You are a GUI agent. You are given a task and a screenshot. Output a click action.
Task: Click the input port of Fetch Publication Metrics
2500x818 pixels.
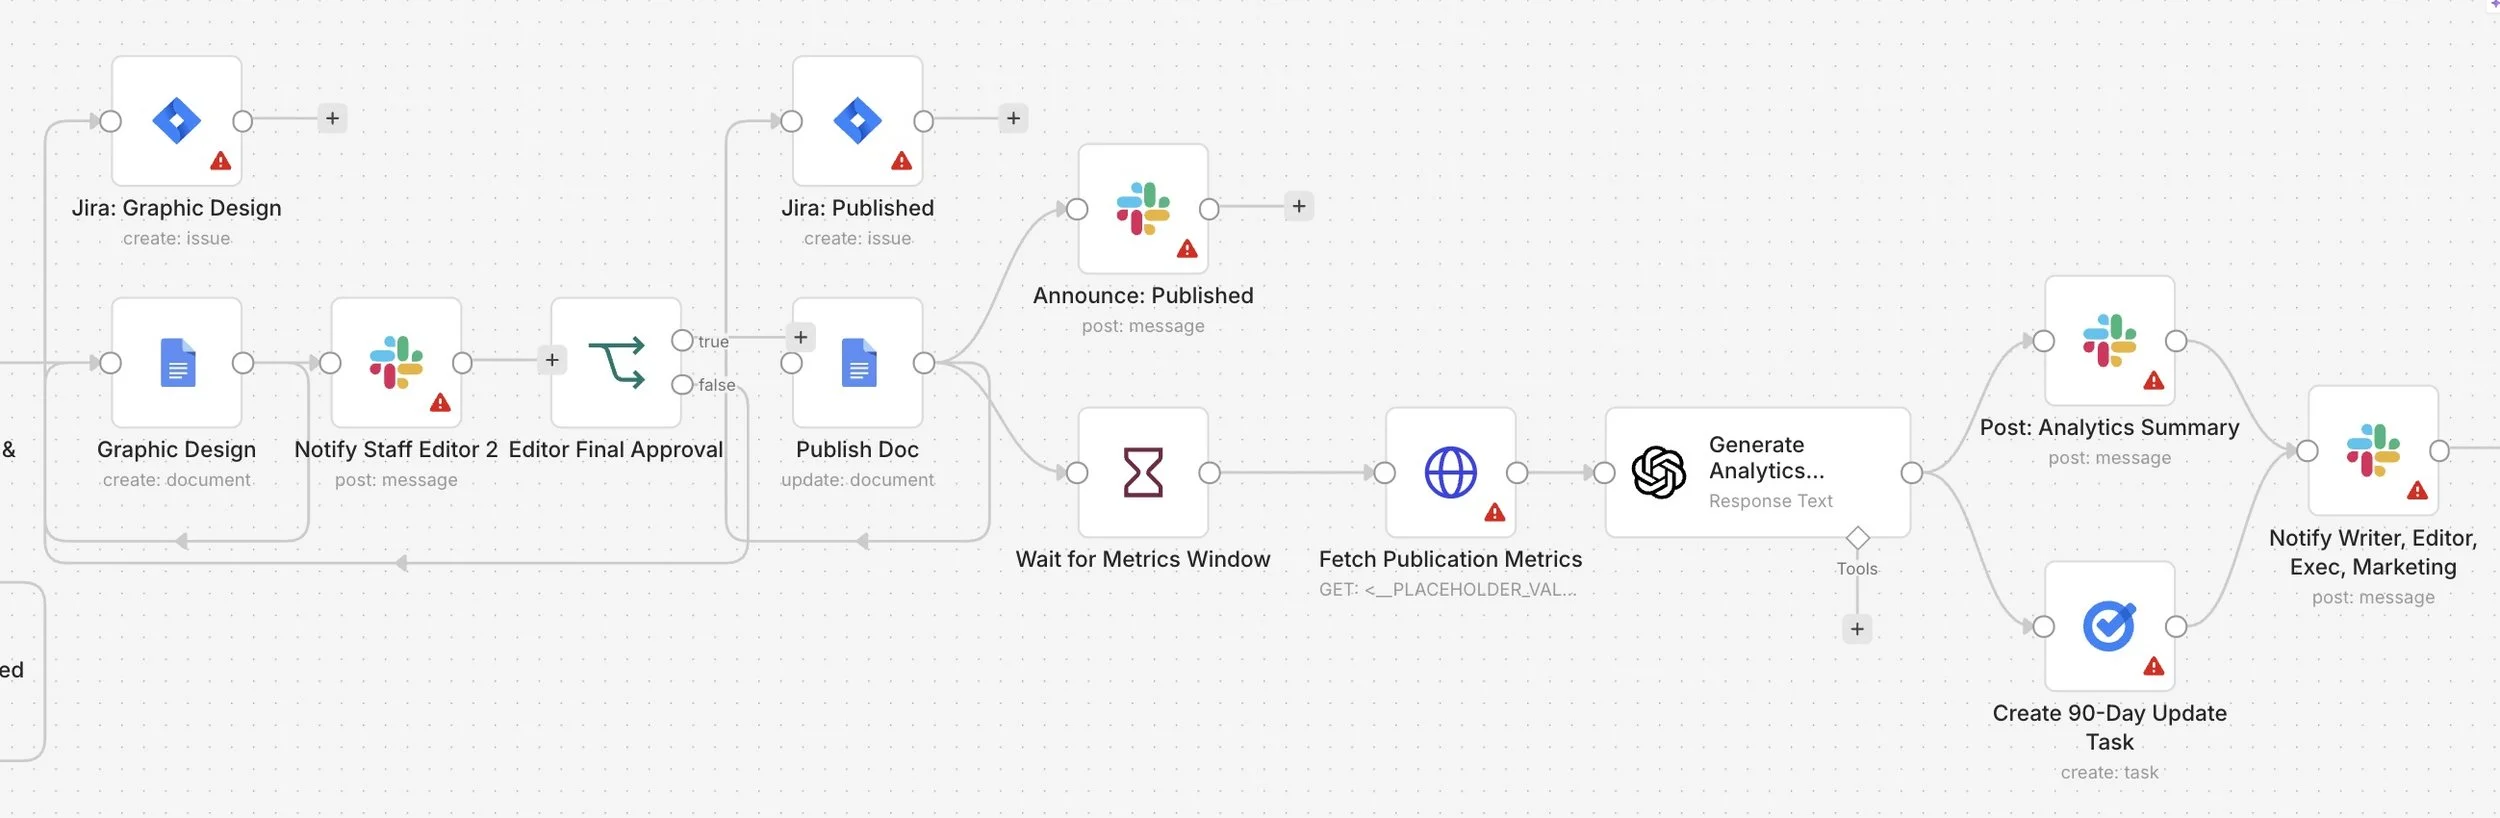coord(1385,473)
